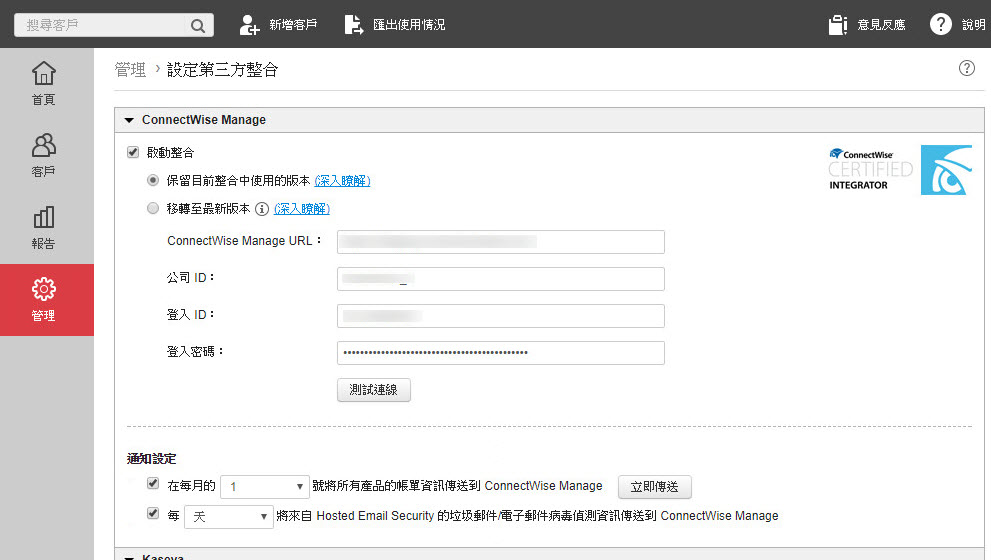Select 保留目前整合中使用的版本 radio option

pos(153,181)
